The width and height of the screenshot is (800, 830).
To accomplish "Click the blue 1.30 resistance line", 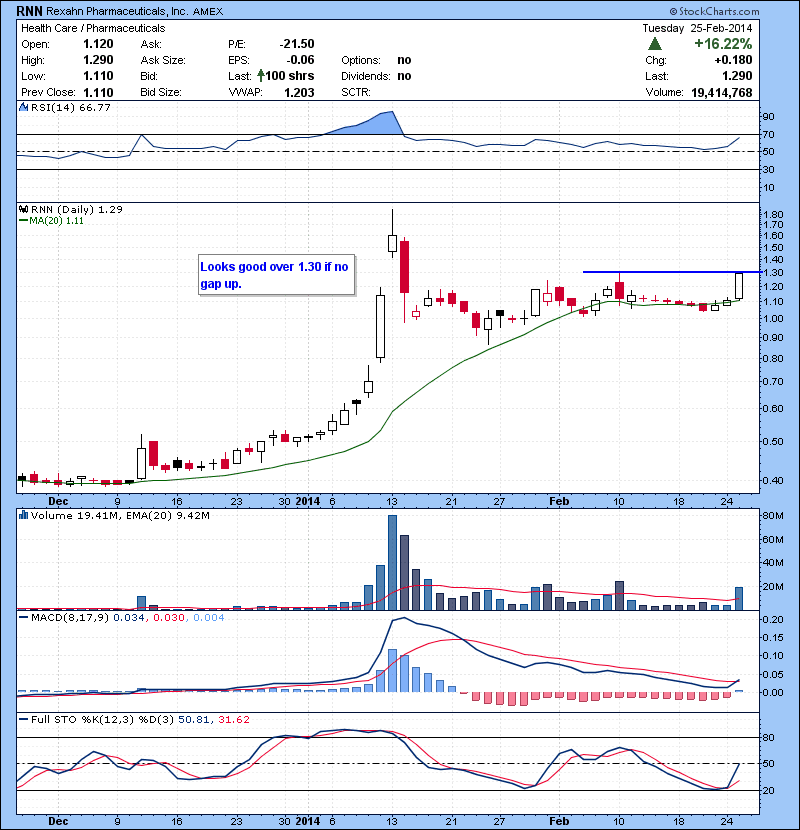I will (x=672, y=272).
